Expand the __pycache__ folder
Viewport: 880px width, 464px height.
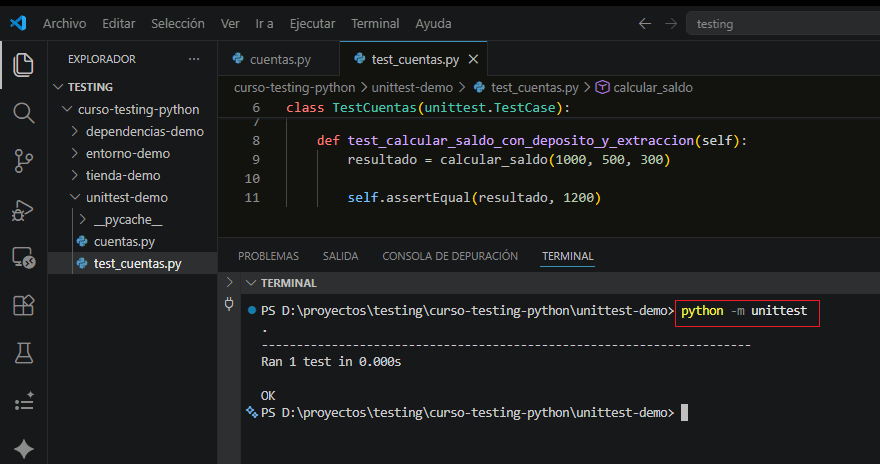pos(83,219)
